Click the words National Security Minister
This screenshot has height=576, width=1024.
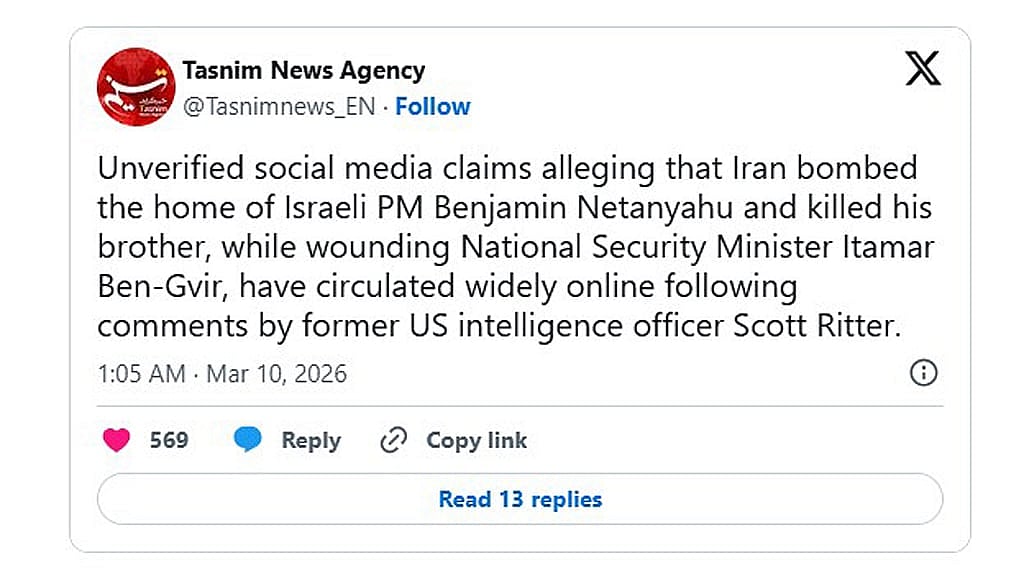pos(648,248)
